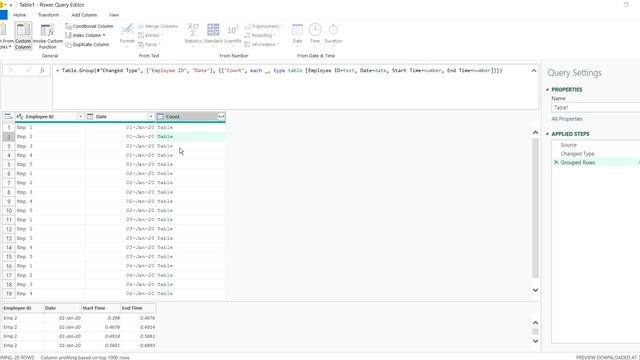Click the table corner menu icon
The width and height of the screenshot is (640, 360).
9,117
